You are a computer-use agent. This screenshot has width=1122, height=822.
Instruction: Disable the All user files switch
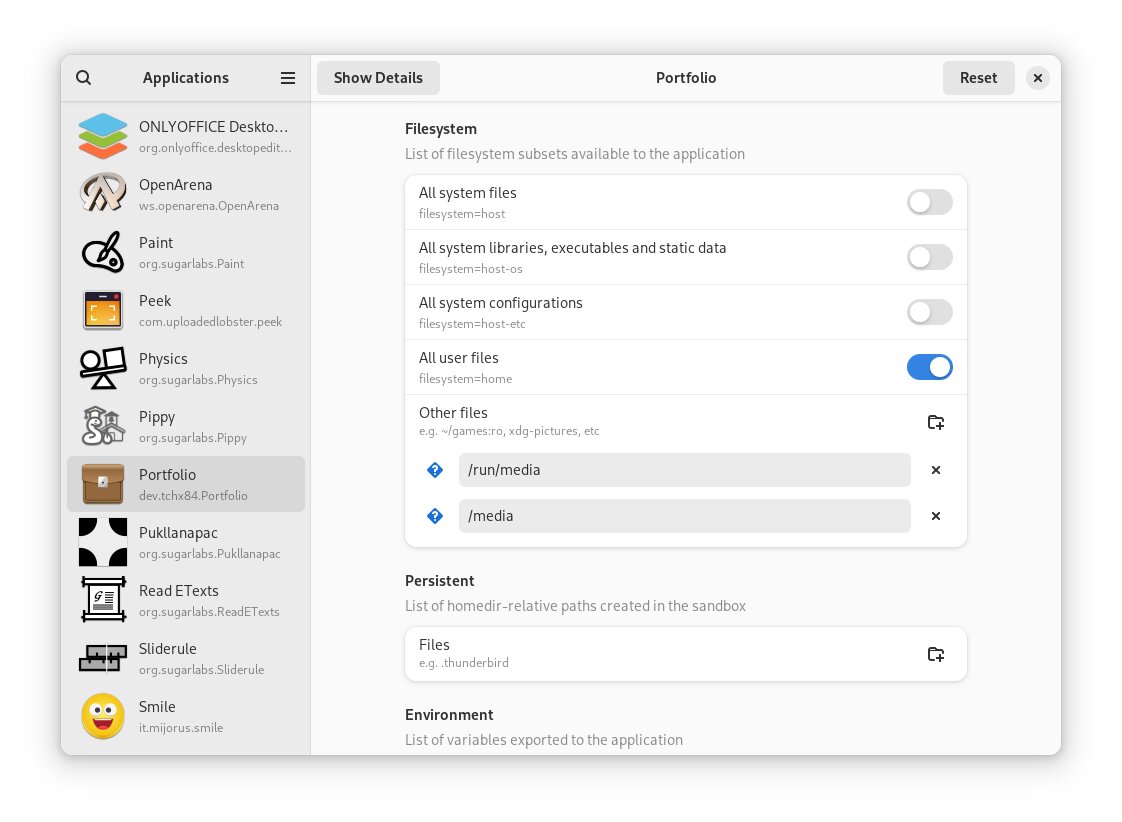tap(930, 367)
